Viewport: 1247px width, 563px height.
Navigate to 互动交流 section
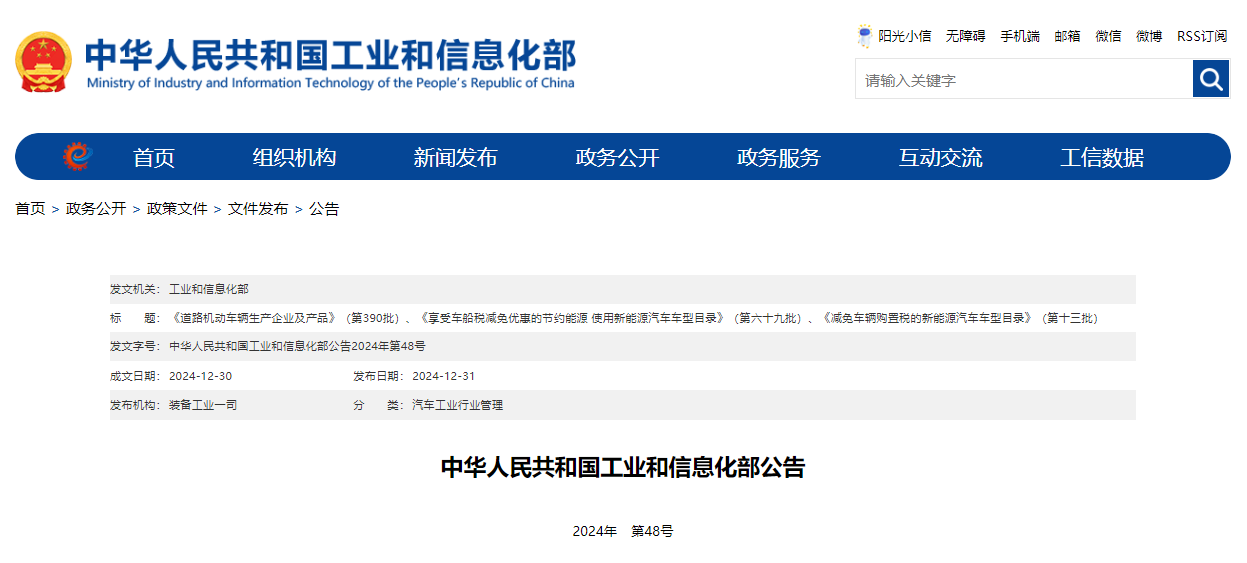tap(940, 158)
